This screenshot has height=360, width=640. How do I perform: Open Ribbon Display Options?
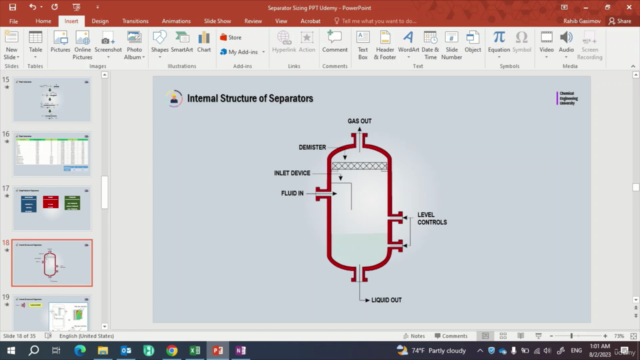[564, 7]
